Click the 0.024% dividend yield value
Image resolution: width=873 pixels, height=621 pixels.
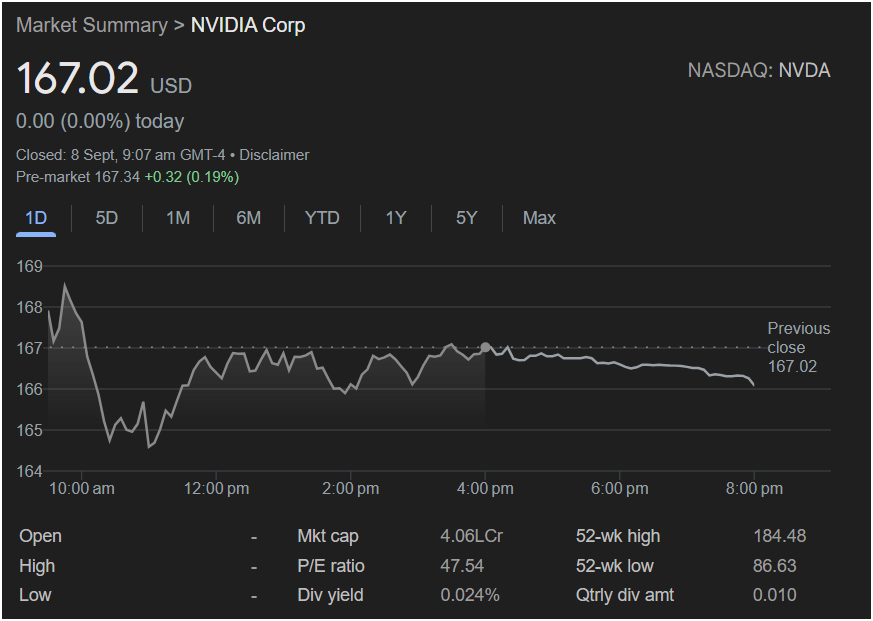(x=470, y=595)
